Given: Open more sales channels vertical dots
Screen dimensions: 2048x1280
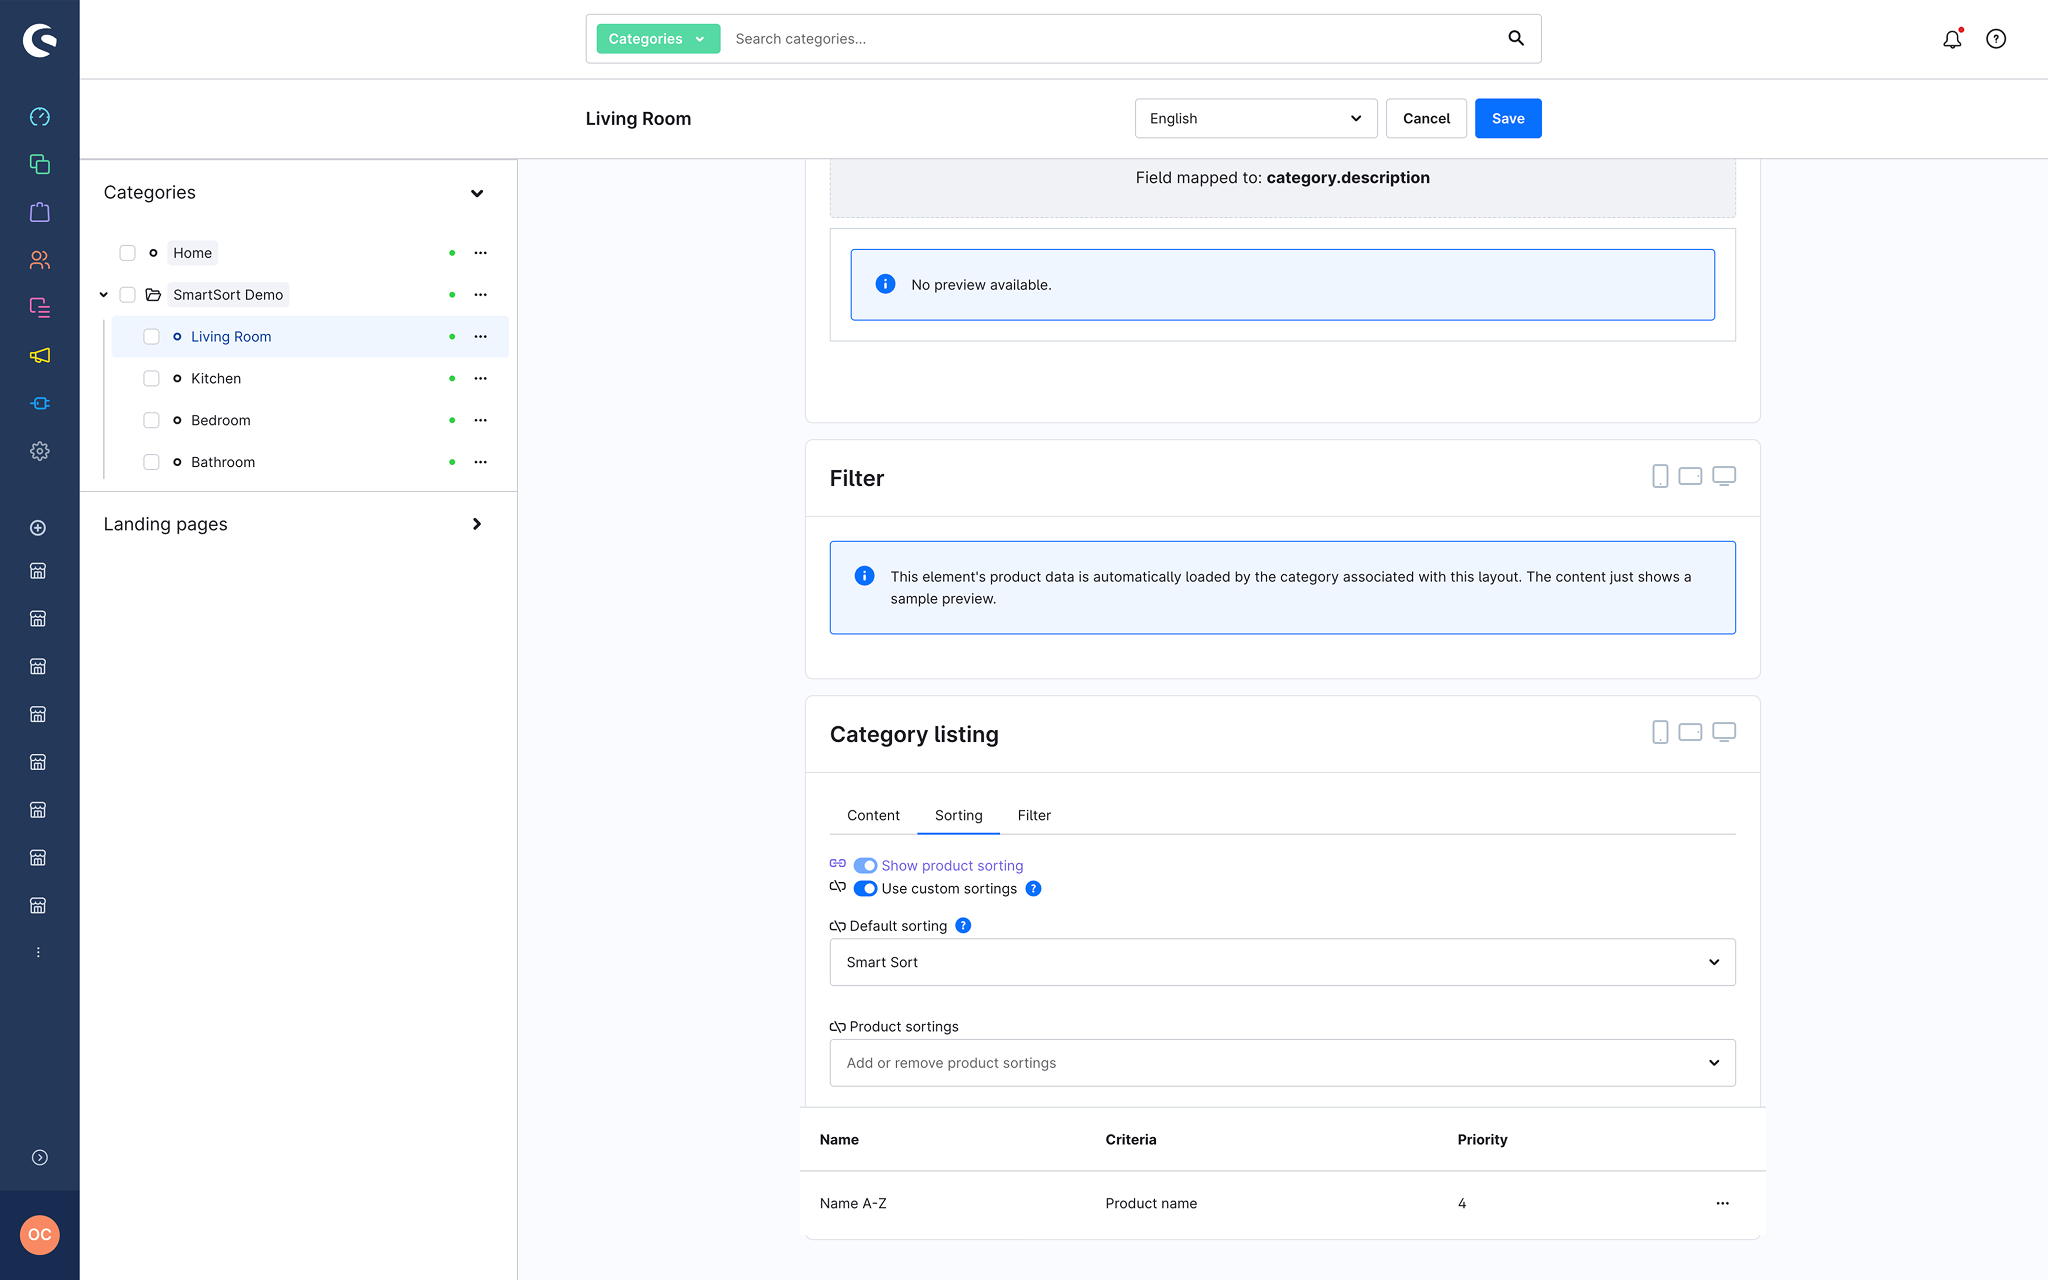Looking at the screenshot, I should point(38,953).
